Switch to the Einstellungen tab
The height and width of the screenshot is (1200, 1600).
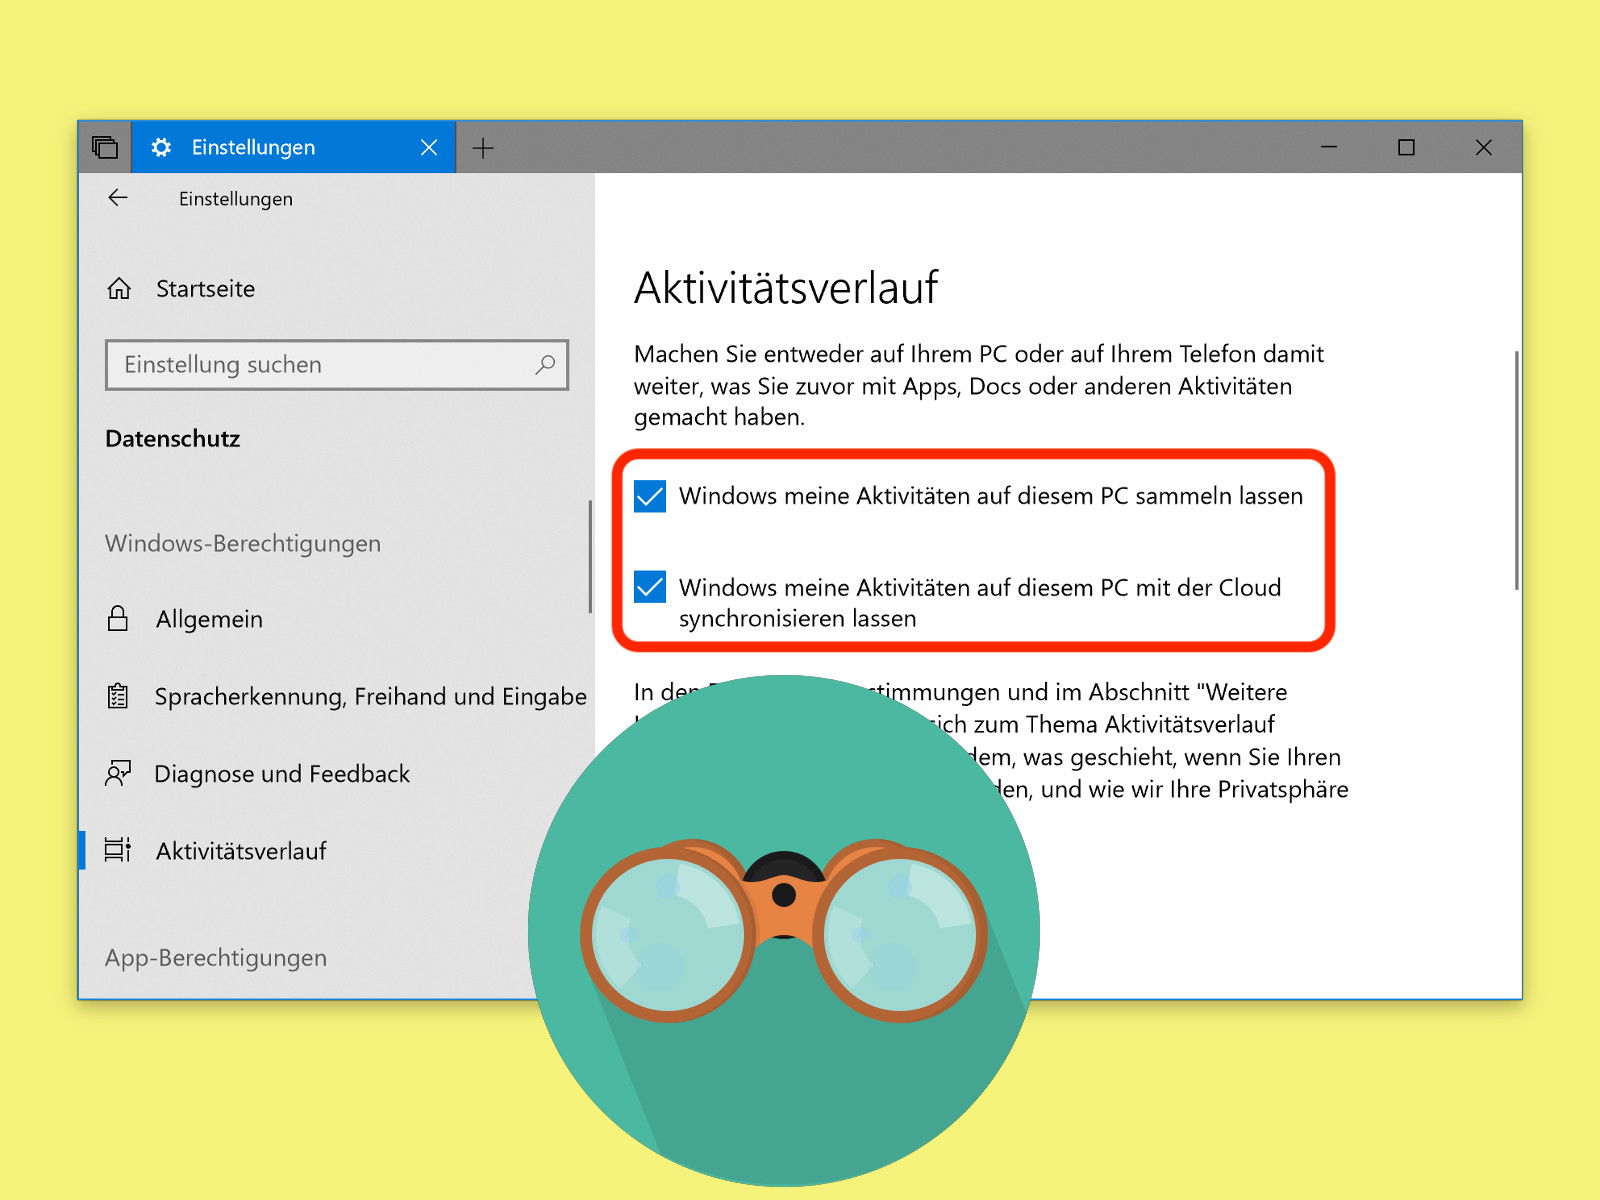[294, 148]
